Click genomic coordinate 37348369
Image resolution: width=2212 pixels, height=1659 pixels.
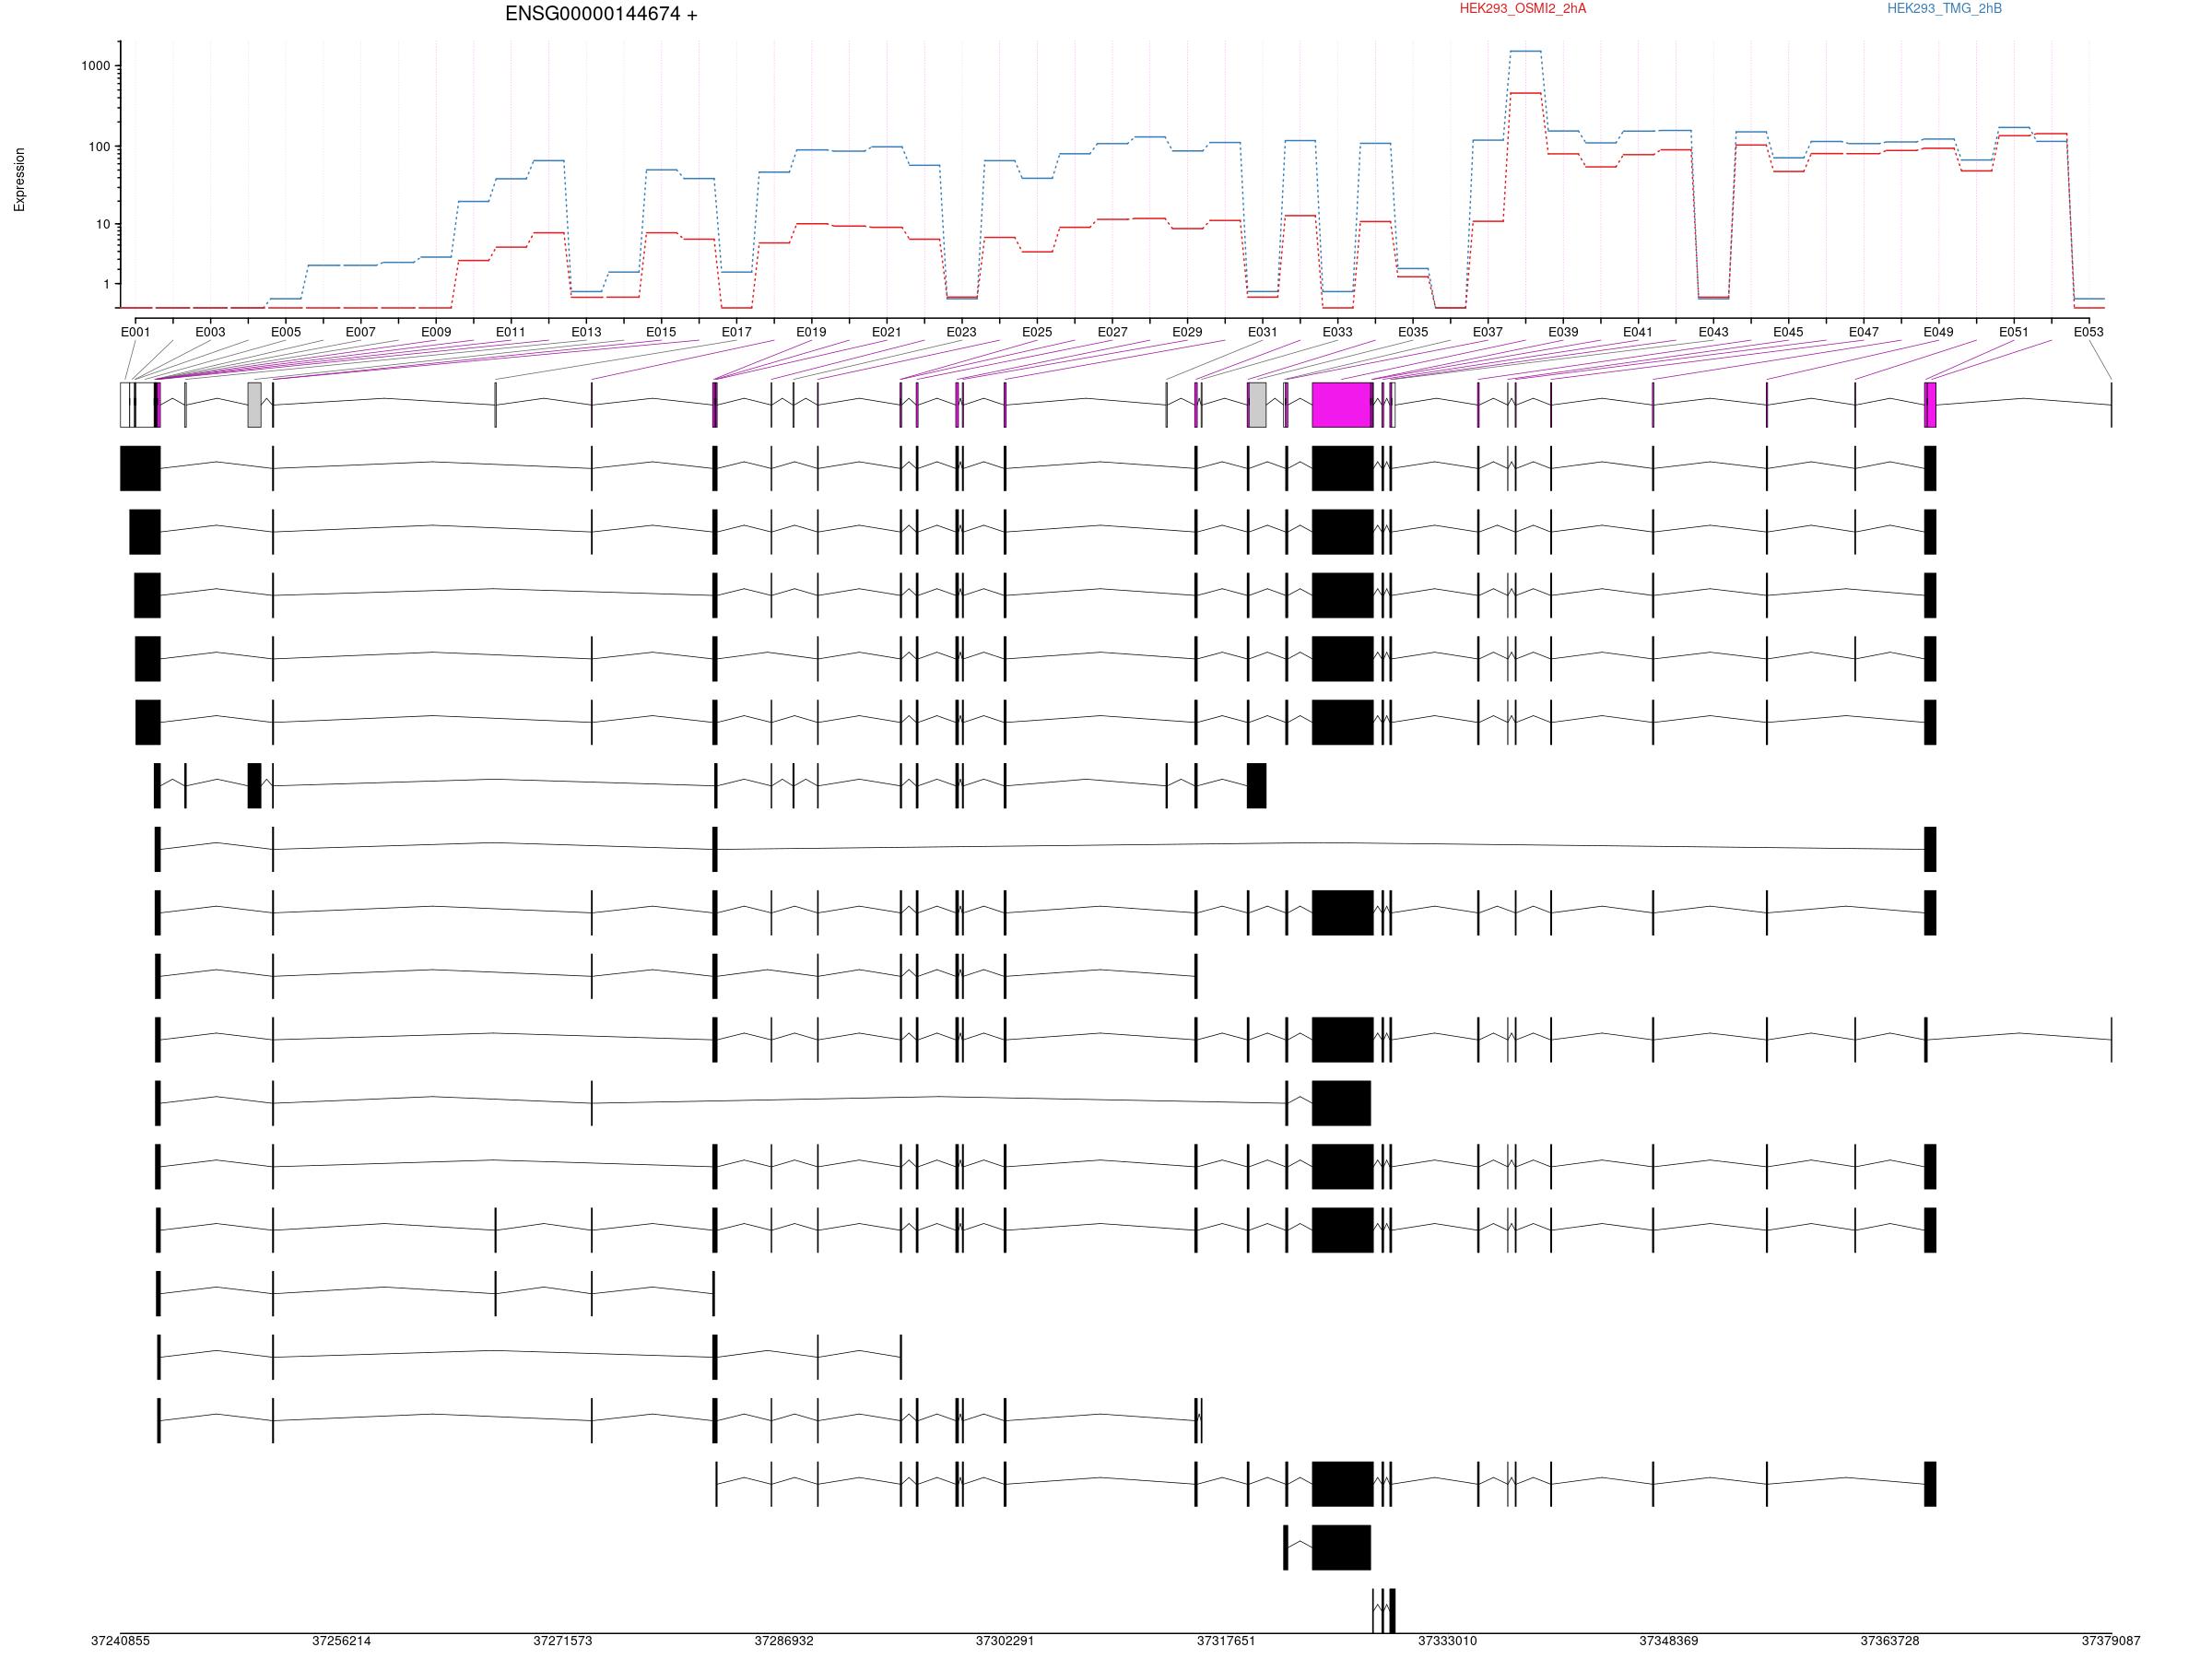coord(1668,1641)
